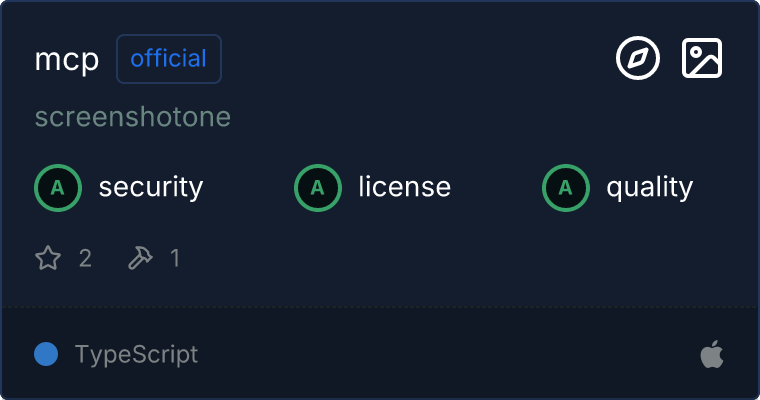Click the Apple platform icon
The width and height of the screenshot is (760, 400).
click(x=711, y=354)
